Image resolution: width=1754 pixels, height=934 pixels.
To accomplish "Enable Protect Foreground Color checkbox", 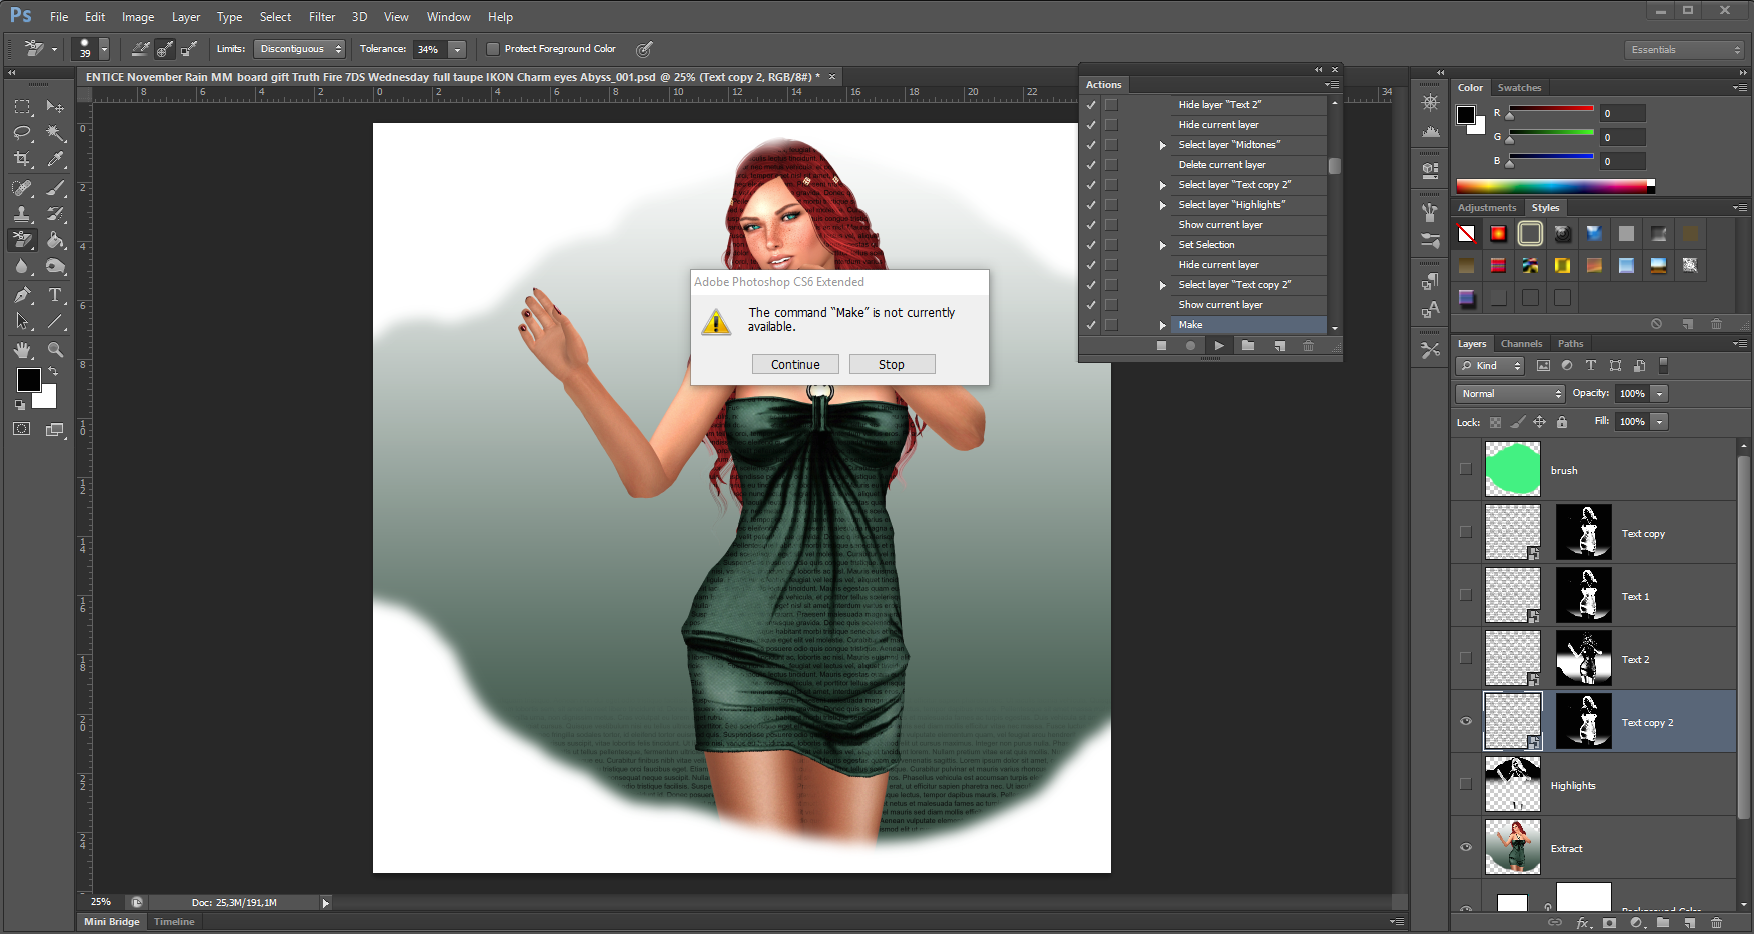I will [493, 49].
